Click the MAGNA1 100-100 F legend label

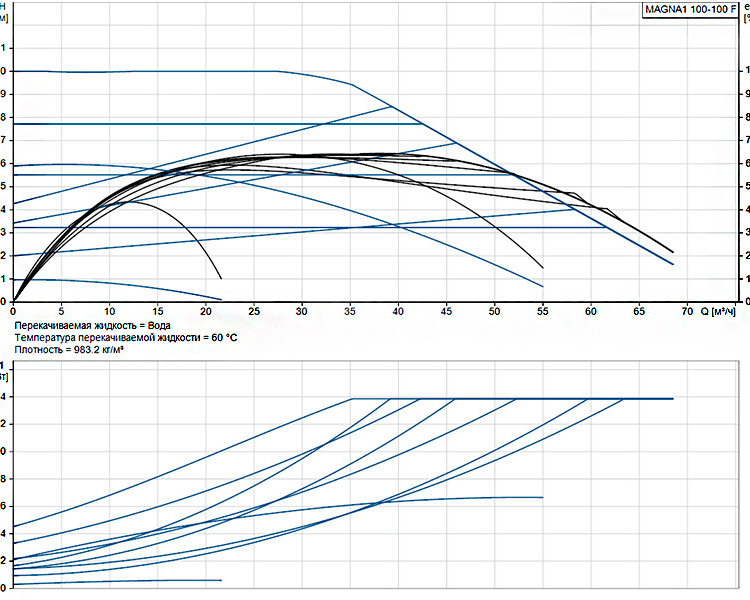(691, 9)
